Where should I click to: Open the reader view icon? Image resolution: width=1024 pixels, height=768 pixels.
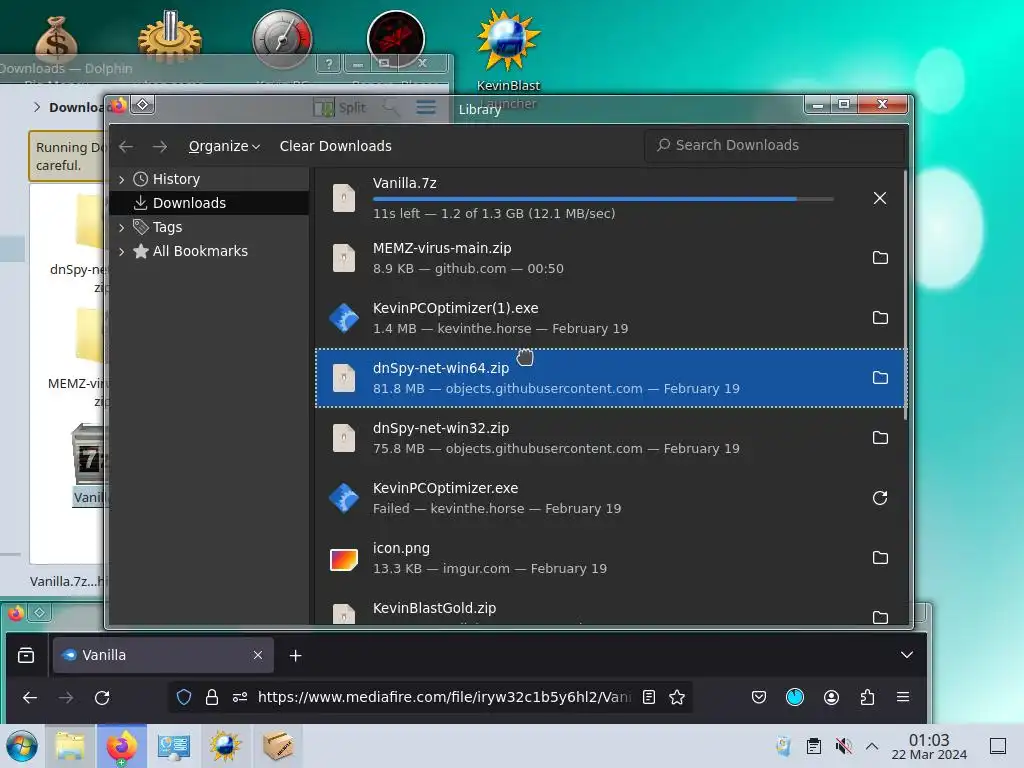(x=648, y=697)
